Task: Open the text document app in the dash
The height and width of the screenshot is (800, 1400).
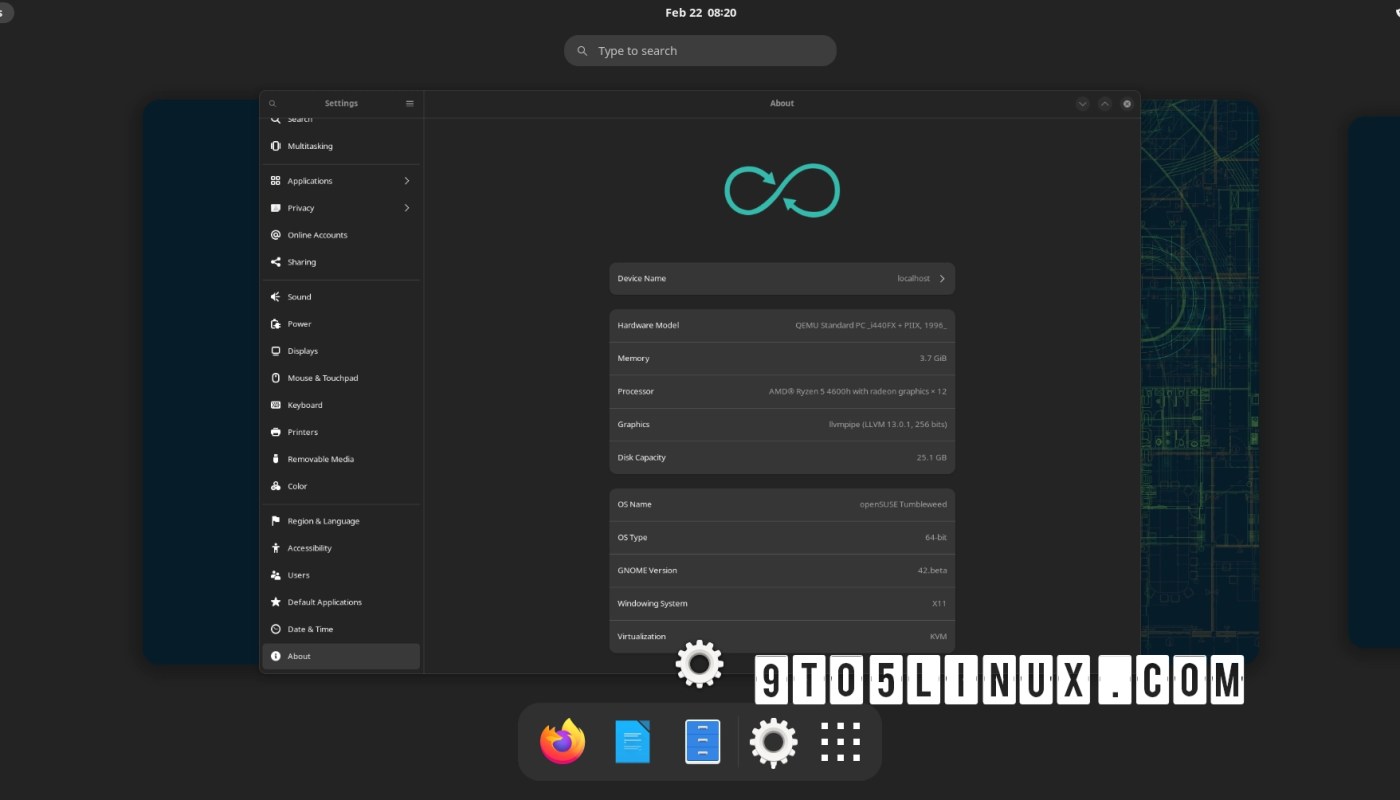Action: tap(632, 742)
